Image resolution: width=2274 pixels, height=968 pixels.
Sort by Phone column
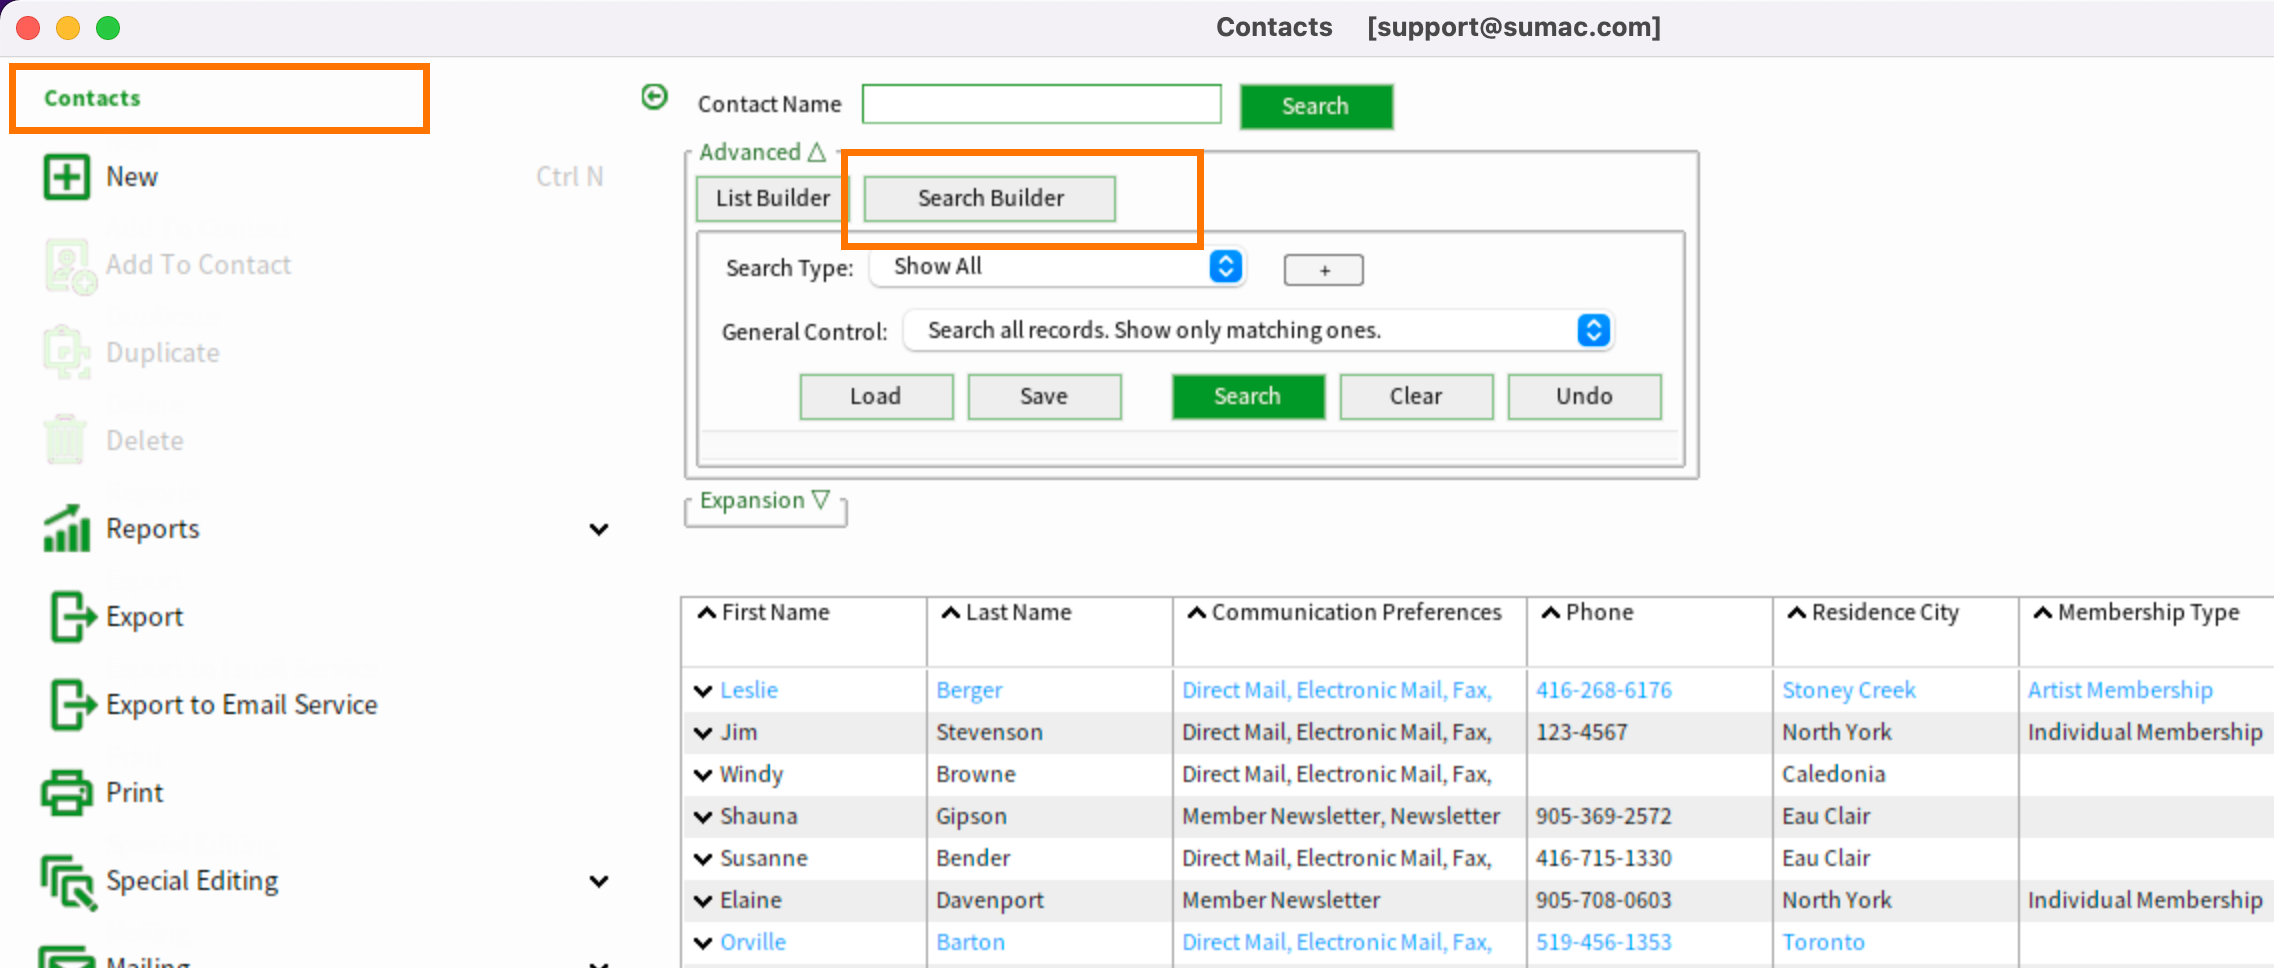coord(1587,612)
